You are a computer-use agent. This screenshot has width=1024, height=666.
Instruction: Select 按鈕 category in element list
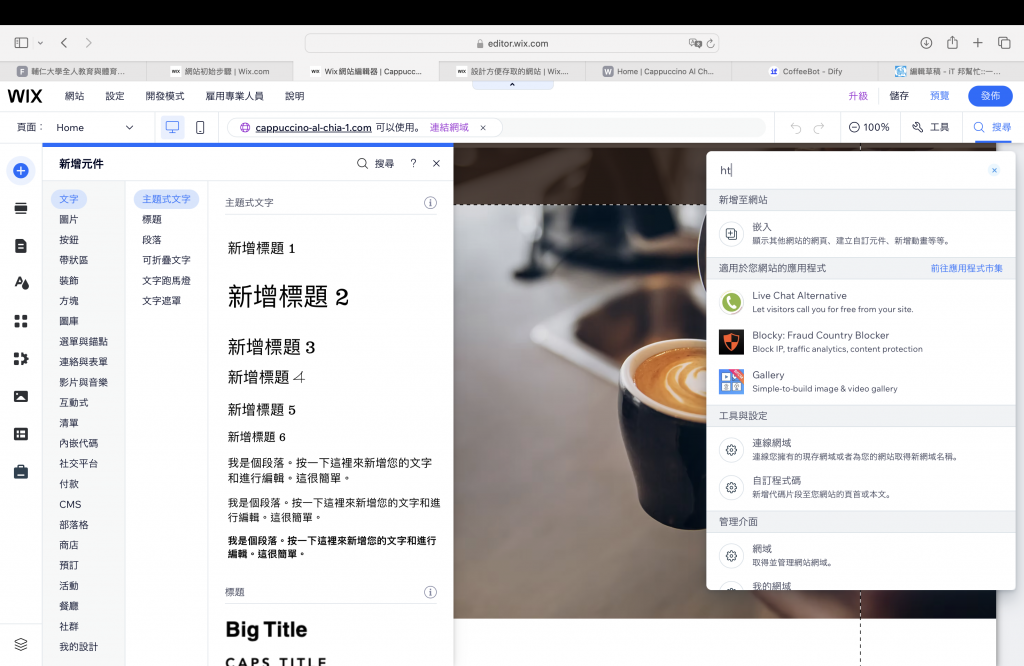[69, 240]
